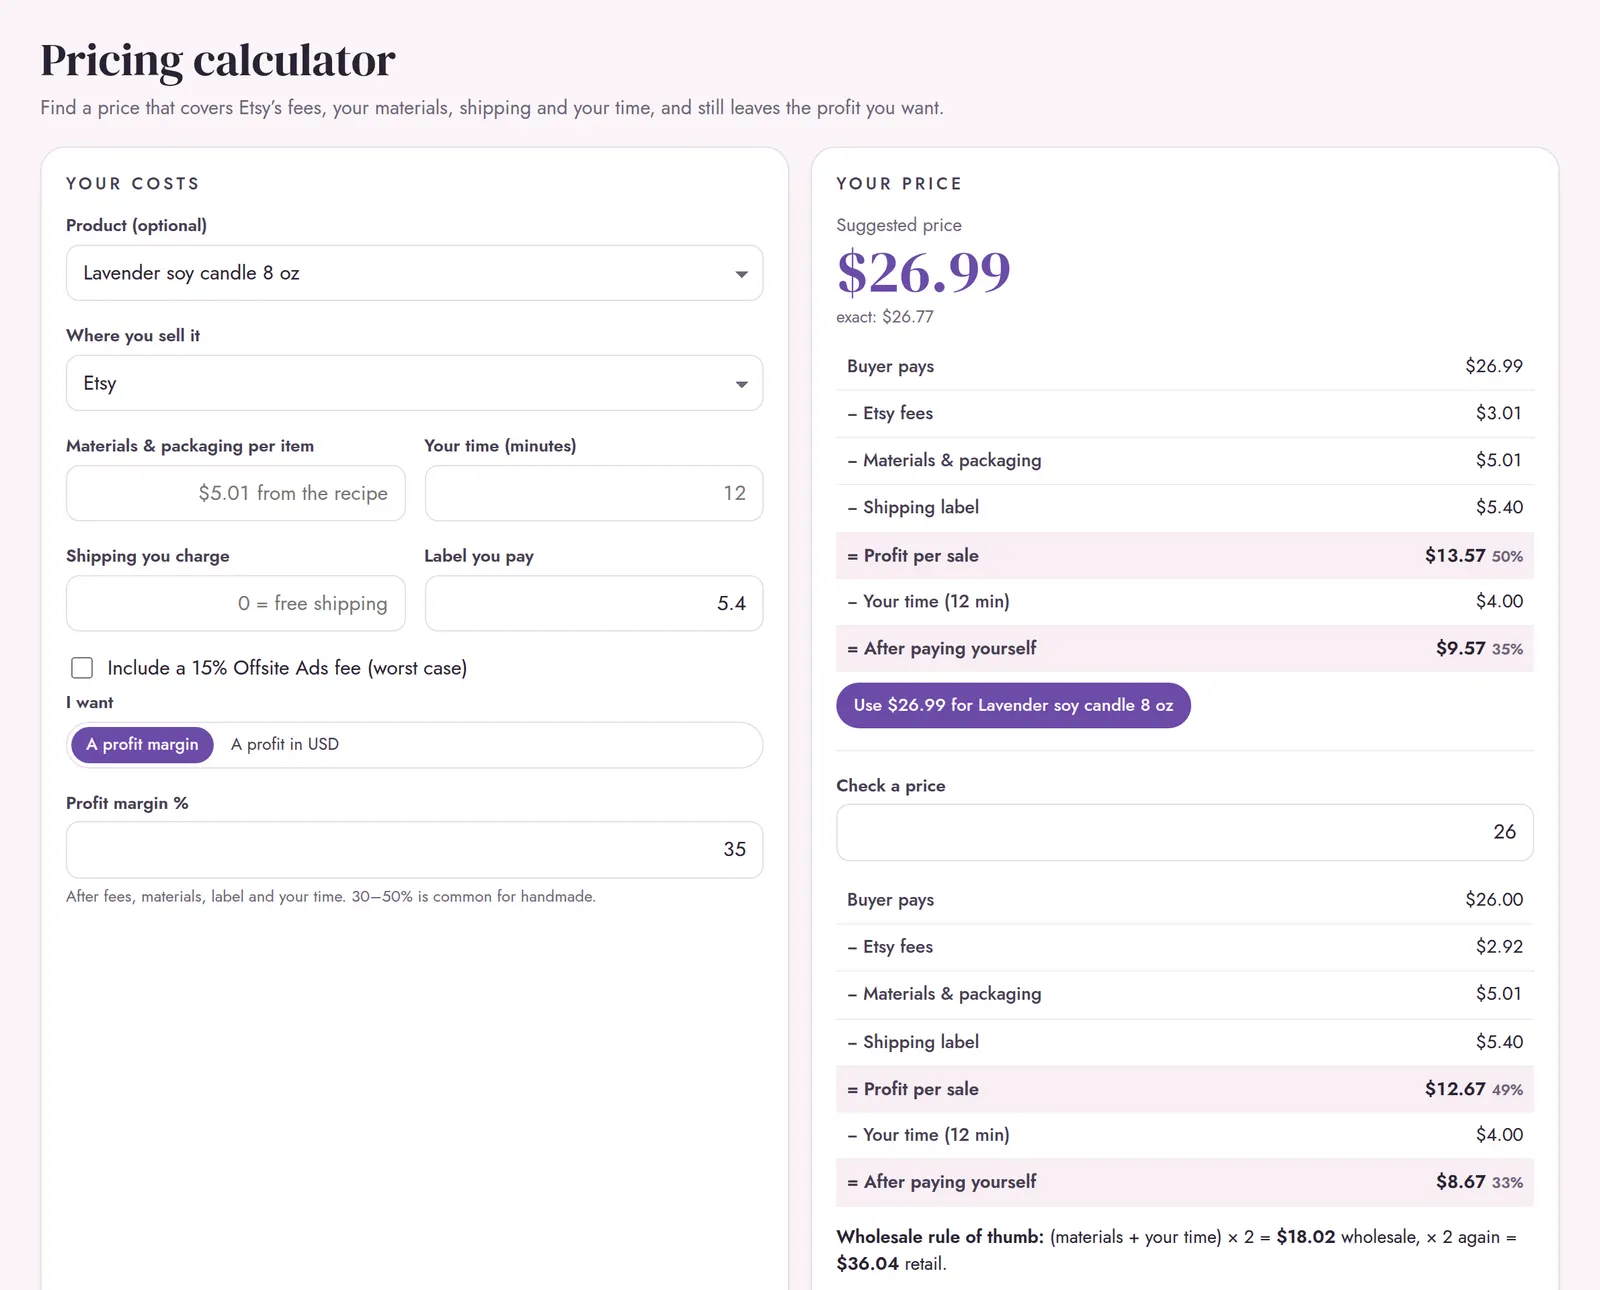This screenshot has width=1600, height=1290.
Task: Open the 'Where you sell it' Etsy dropdown
Action: [x=414, y=383]
